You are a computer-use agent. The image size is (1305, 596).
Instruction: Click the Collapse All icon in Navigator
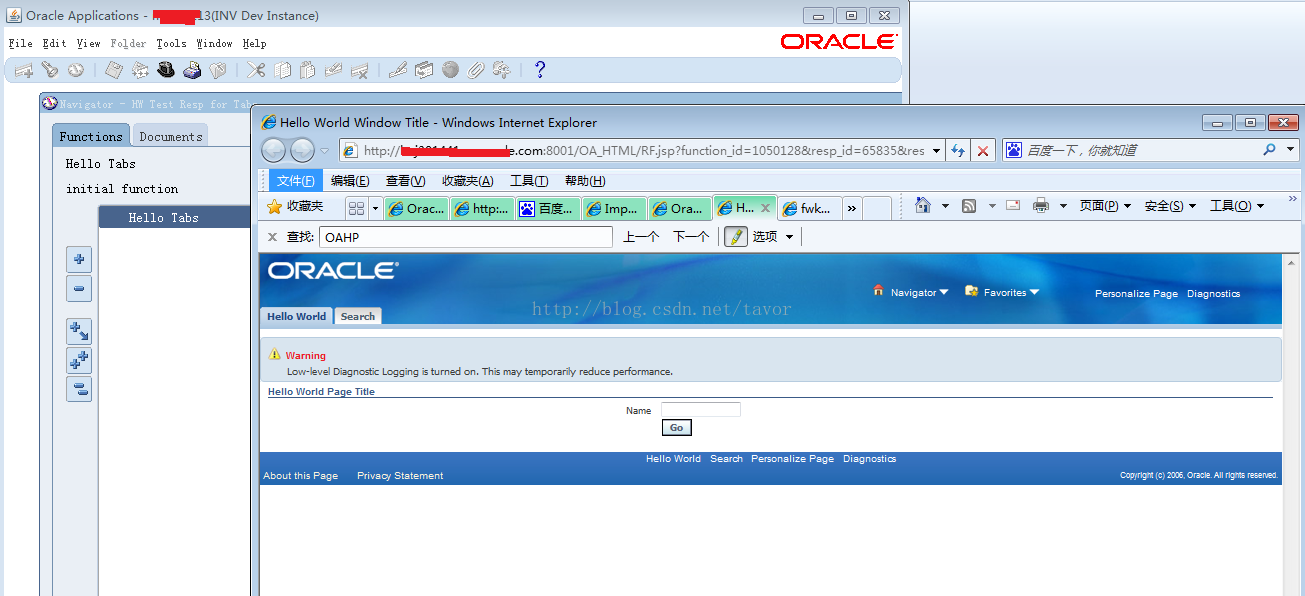coord(79,389)
